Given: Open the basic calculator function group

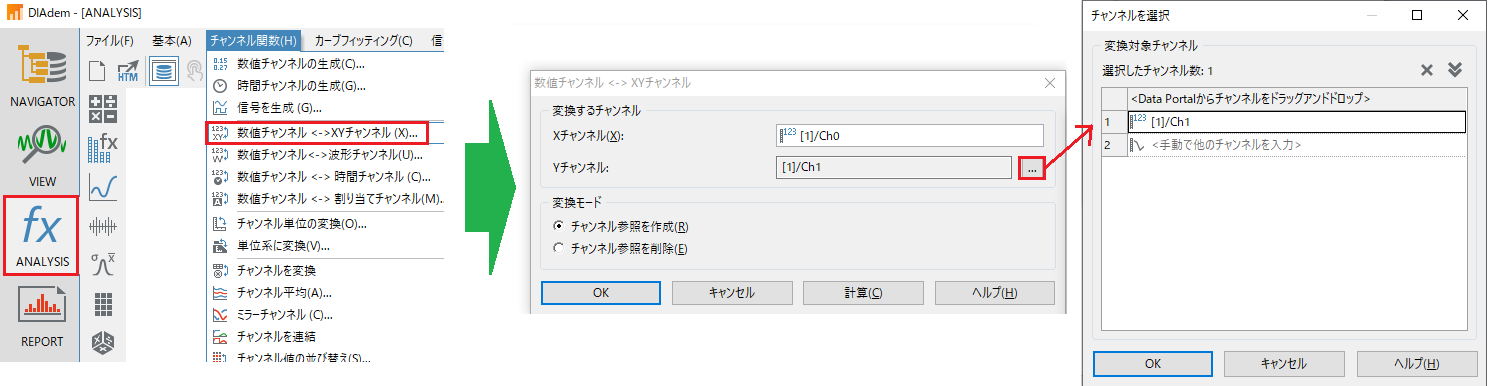Looking at the screenshot, I should [x=103, y=108].
